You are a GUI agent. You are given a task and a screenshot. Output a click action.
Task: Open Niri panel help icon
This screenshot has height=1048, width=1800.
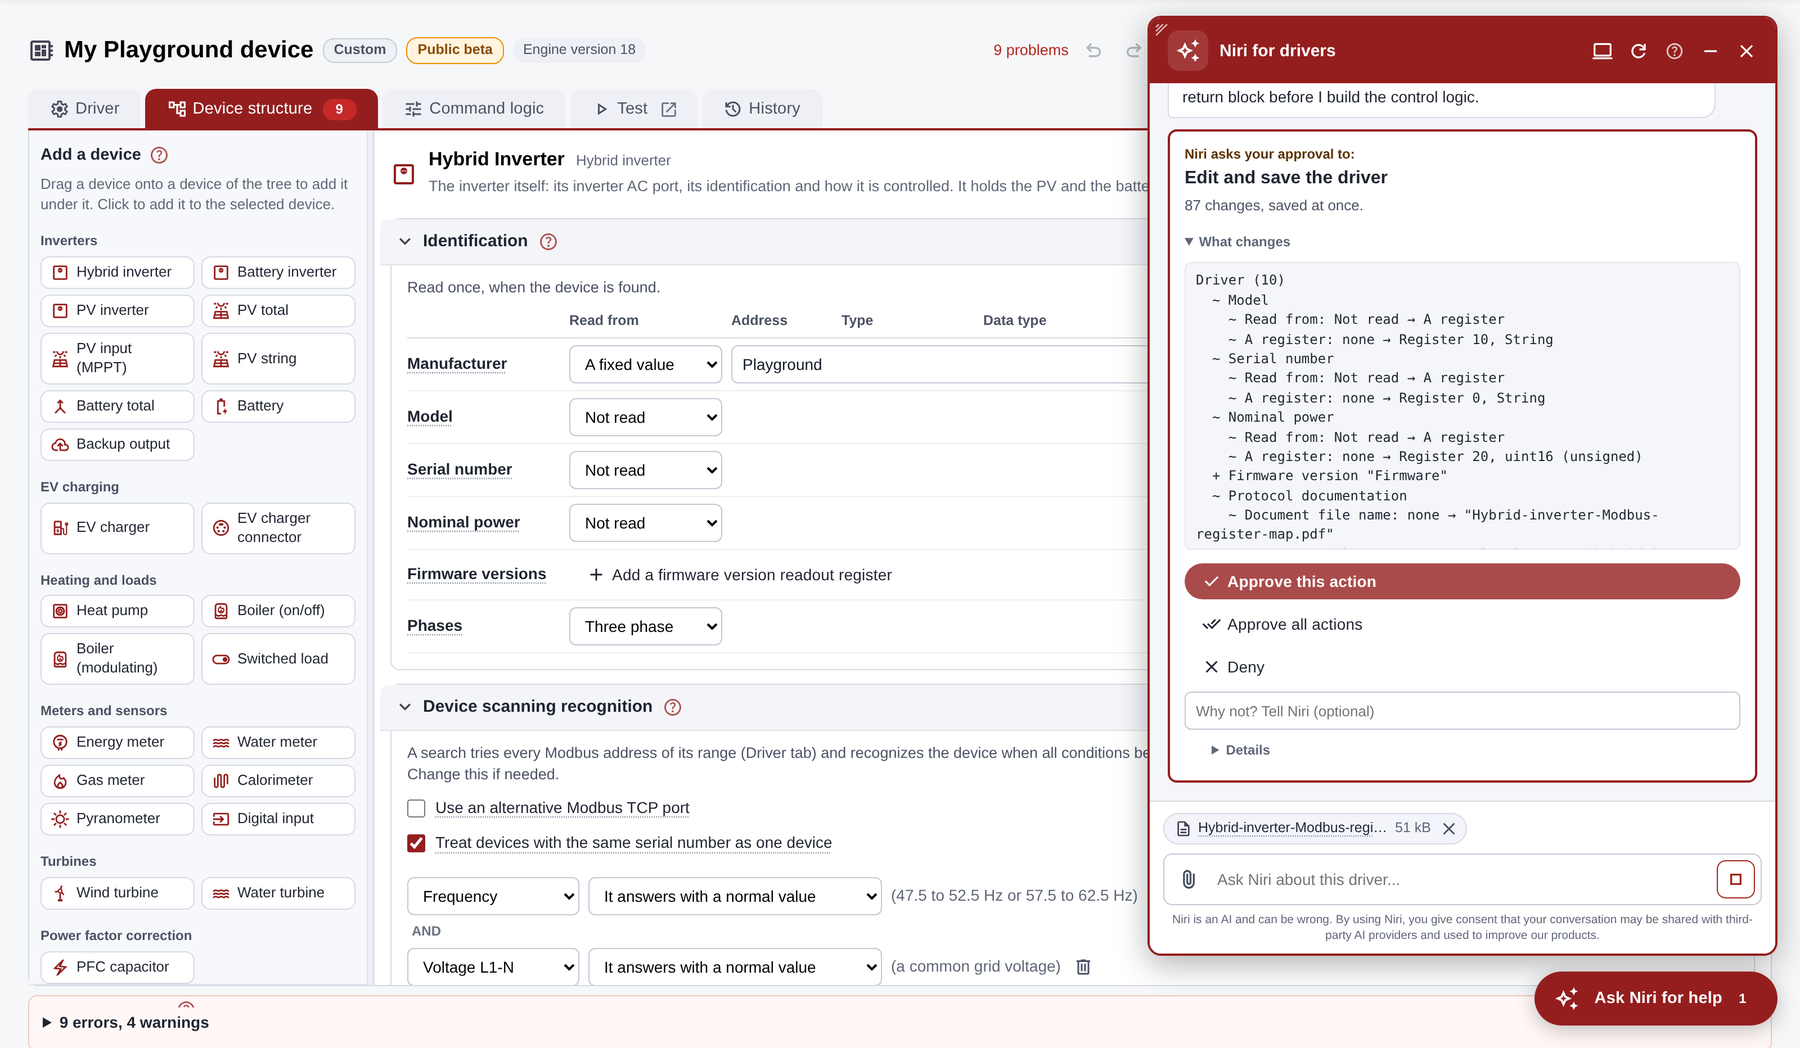tap(1674, 51)
